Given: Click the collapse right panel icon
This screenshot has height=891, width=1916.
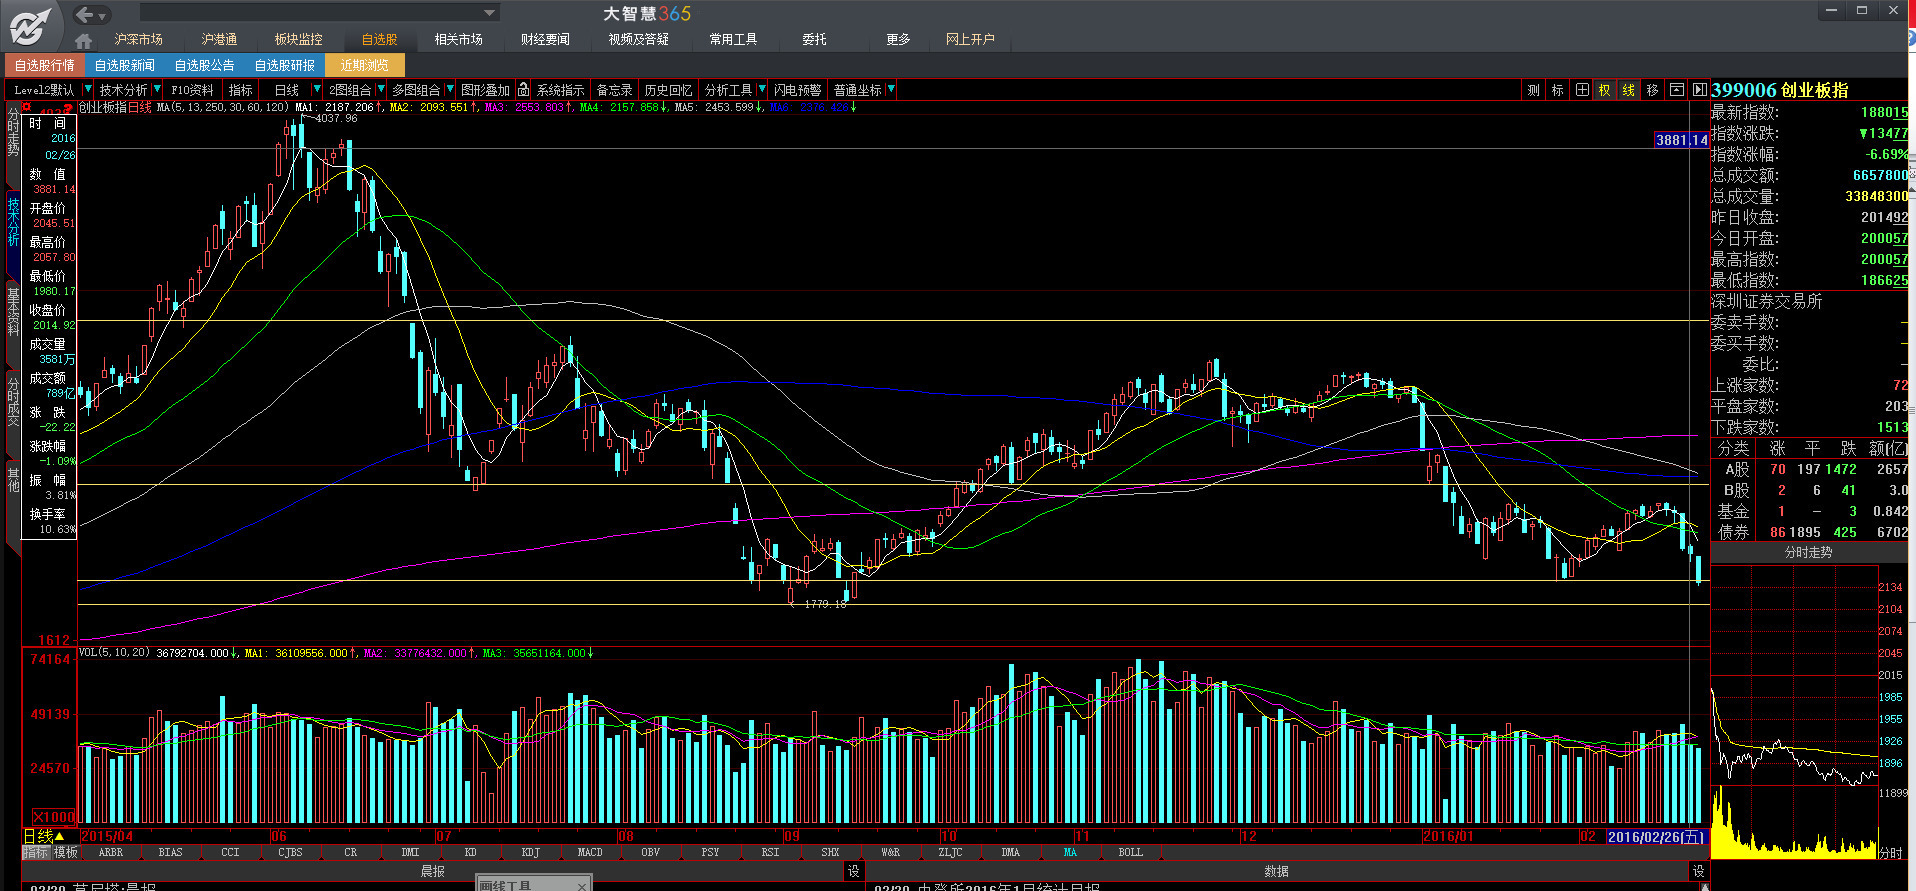Looking at the screenshot, I should [1699, 90].
